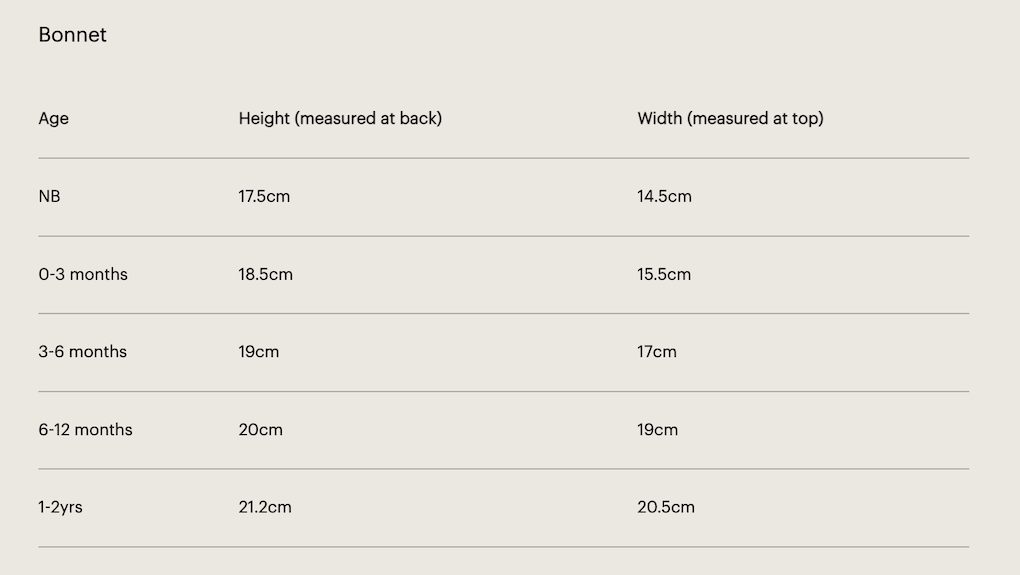The width and height of the screenshot is (1020, 575).
Task: Click the 1-2yrs row's 20.5cm width cell
Action: coord(666,507)
